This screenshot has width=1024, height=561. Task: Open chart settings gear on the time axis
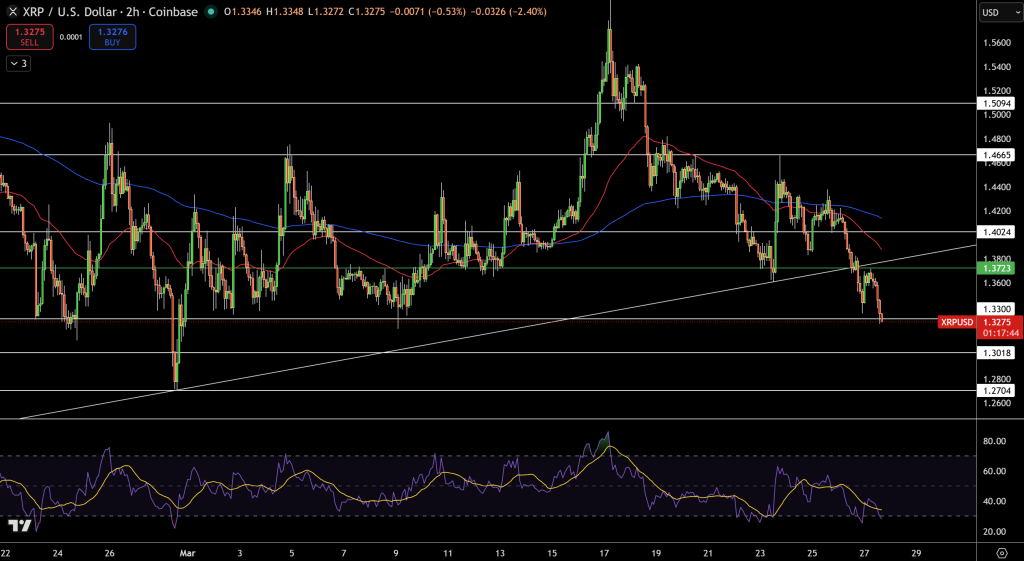(x=1002, y=553)
